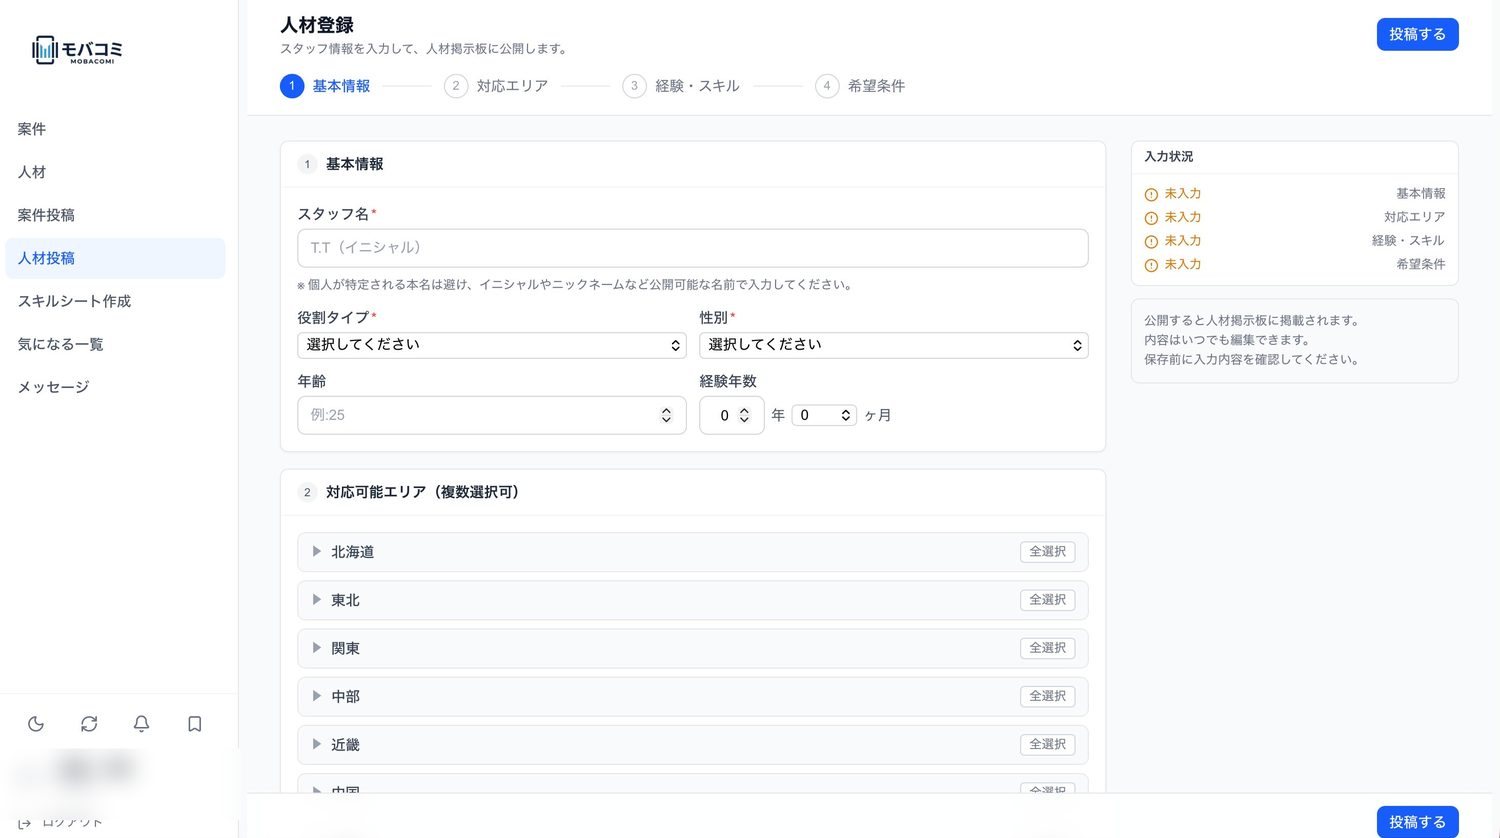Select all for 中部 with 全選択
The height and width of the screenshot is (838, 1500).
1048,696
